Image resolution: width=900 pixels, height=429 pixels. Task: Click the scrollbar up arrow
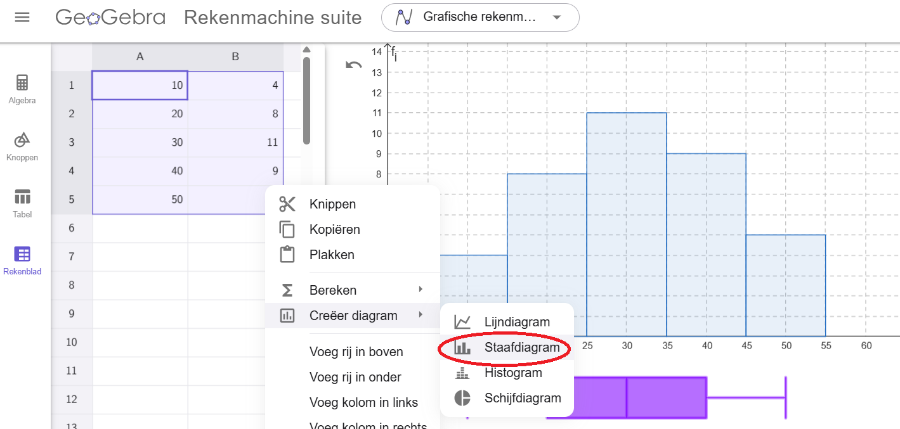coord(307,49)
